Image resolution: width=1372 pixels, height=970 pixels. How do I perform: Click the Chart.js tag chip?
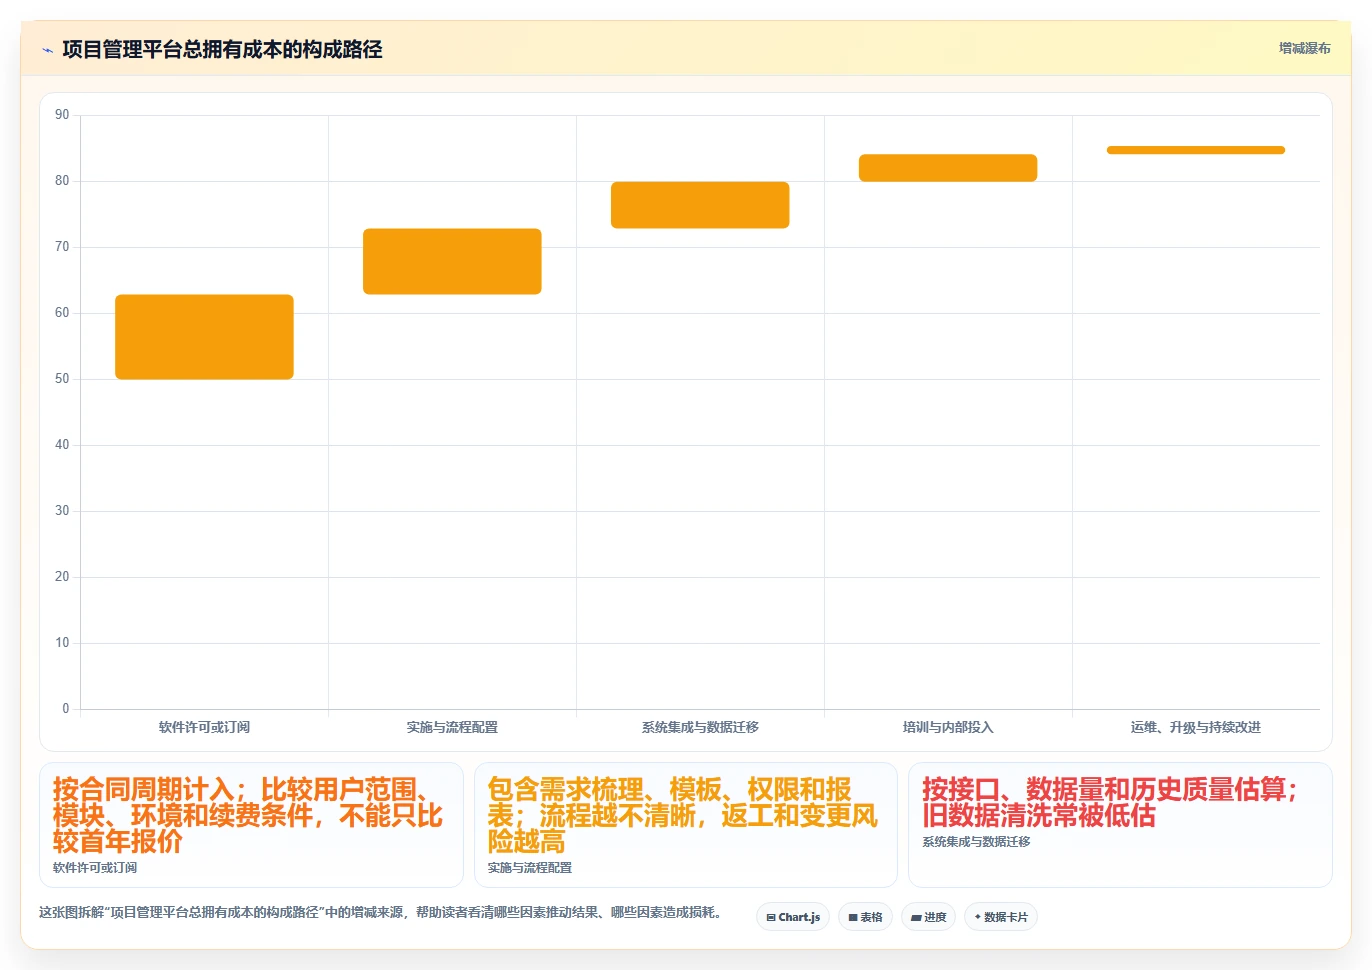coord(793,917)
